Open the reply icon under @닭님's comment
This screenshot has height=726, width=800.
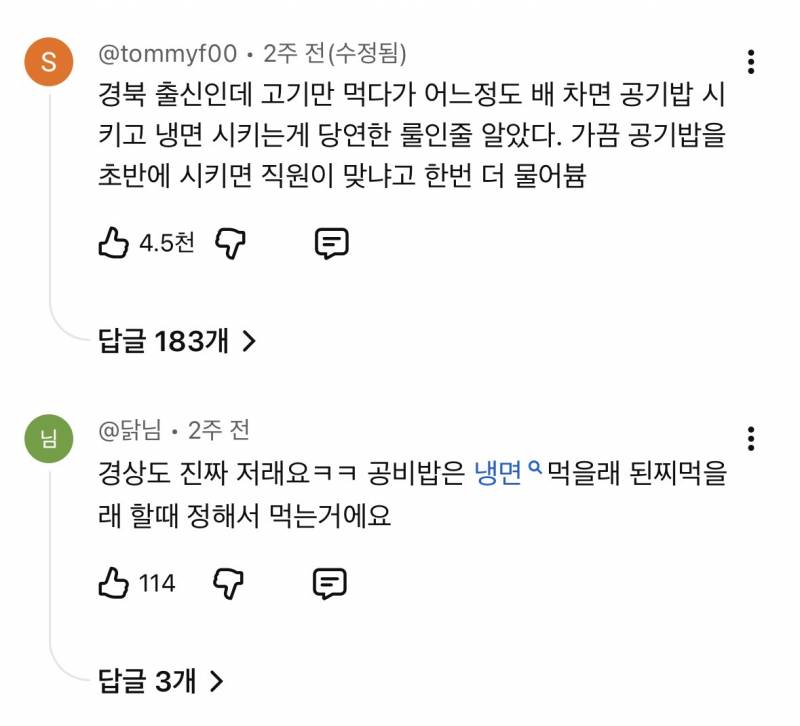(327, 582)
